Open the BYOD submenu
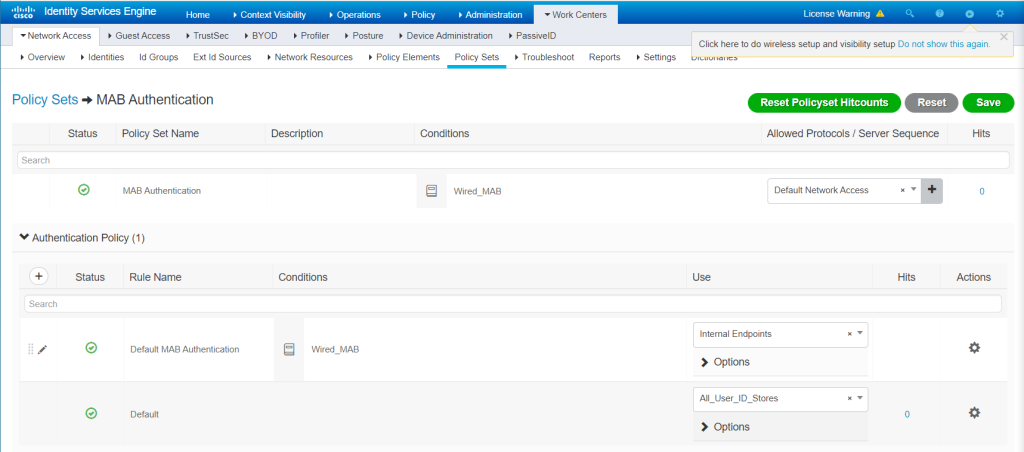The width and height of the screenshot is (1024, 452). [261, 36]
